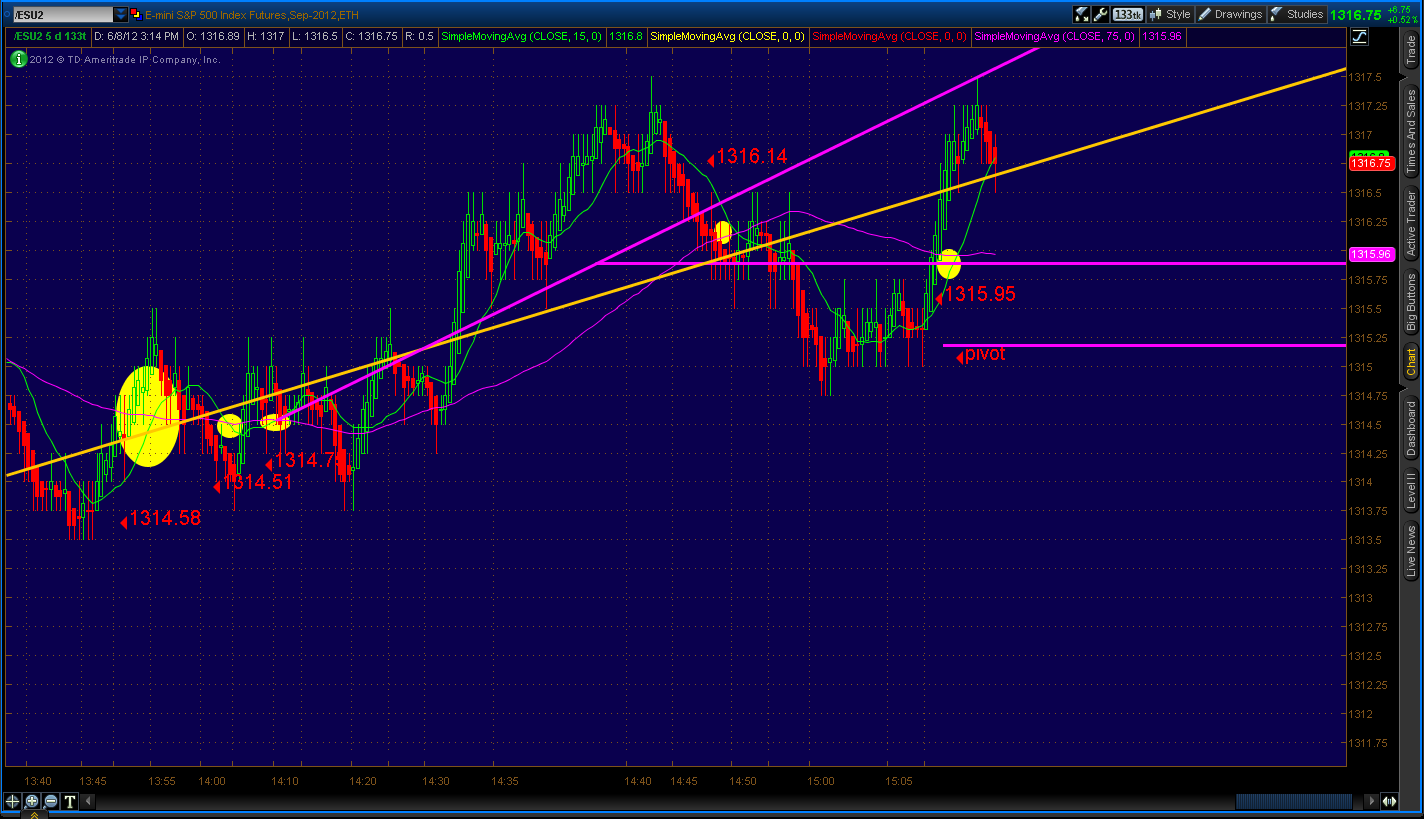The height and width of the screenshot is (819, 1424).
Task: Select the text note T tool
Action: pos(70,801)
